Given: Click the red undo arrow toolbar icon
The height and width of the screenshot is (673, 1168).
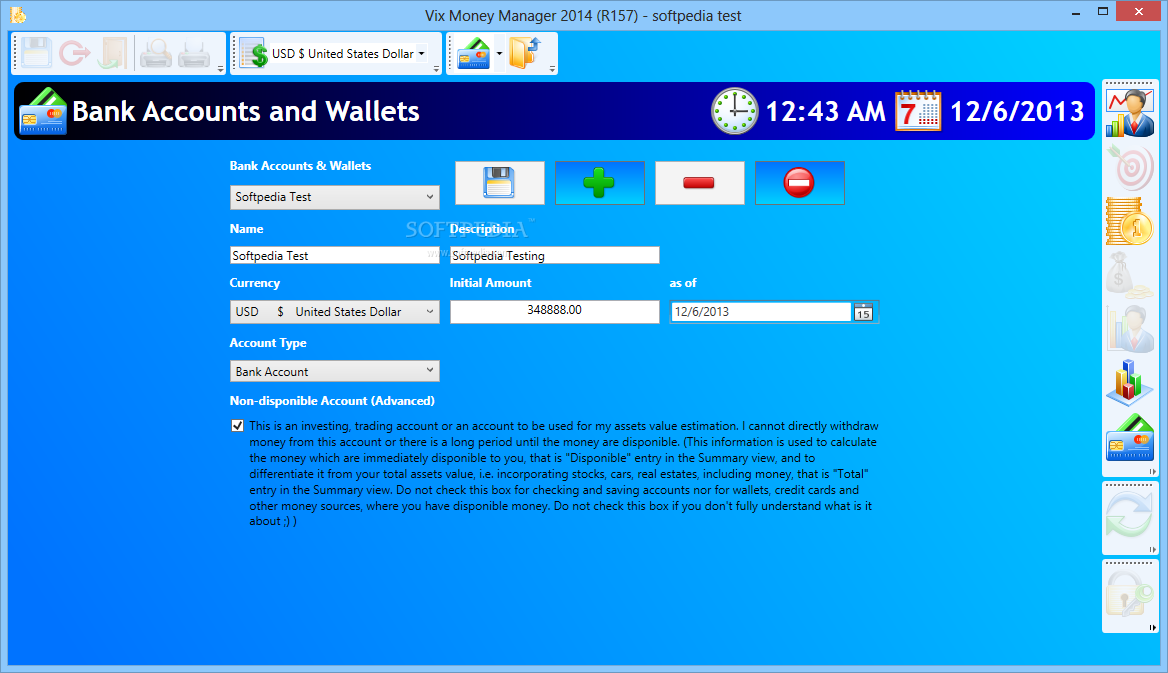Looking at the screenshot, I should (74, 53).
